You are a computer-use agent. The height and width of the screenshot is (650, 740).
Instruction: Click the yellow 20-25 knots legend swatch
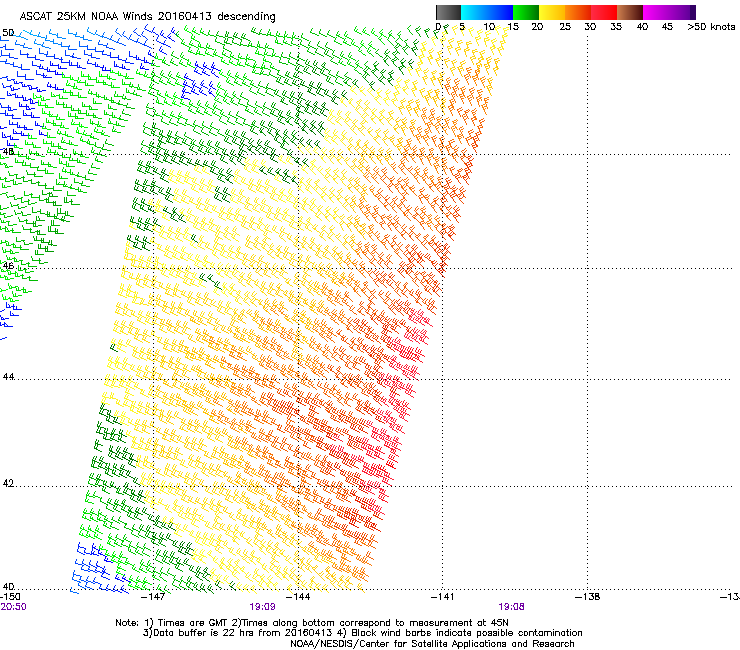pyautogui.click(x=552, y=12)
